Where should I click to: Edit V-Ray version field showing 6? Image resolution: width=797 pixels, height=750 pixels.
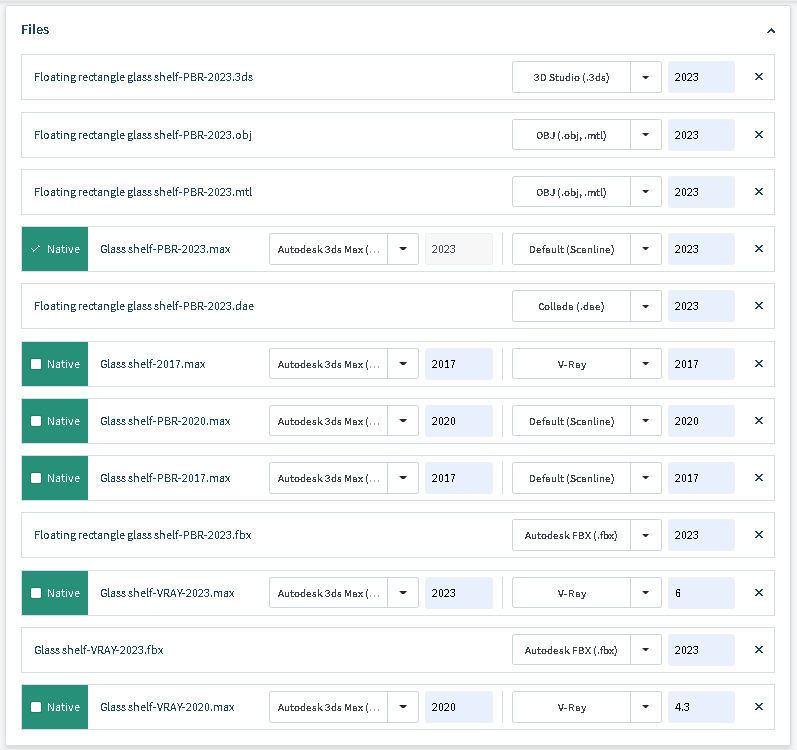[700, 593]
